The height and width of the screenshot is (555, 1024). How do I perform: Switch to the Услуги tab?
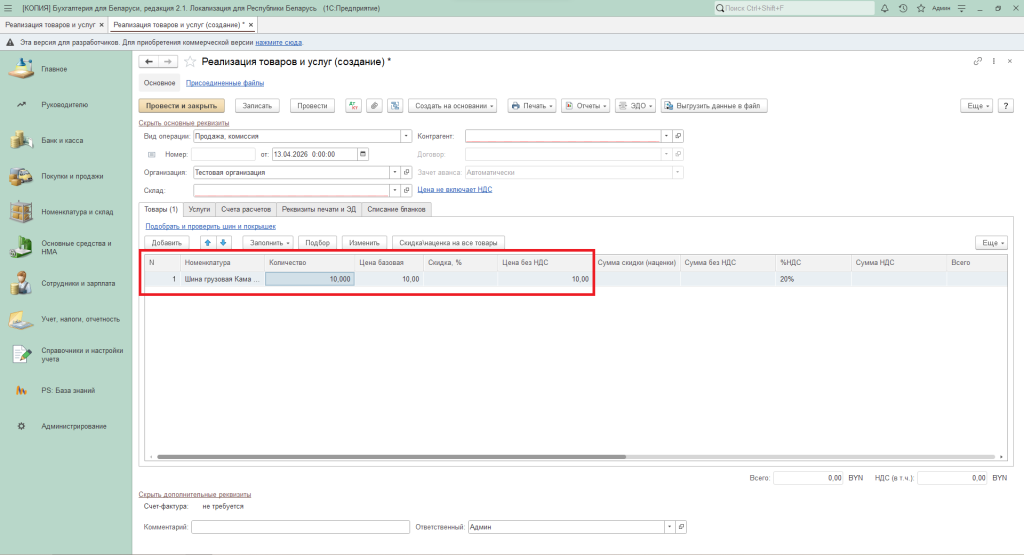click(199, 209)
